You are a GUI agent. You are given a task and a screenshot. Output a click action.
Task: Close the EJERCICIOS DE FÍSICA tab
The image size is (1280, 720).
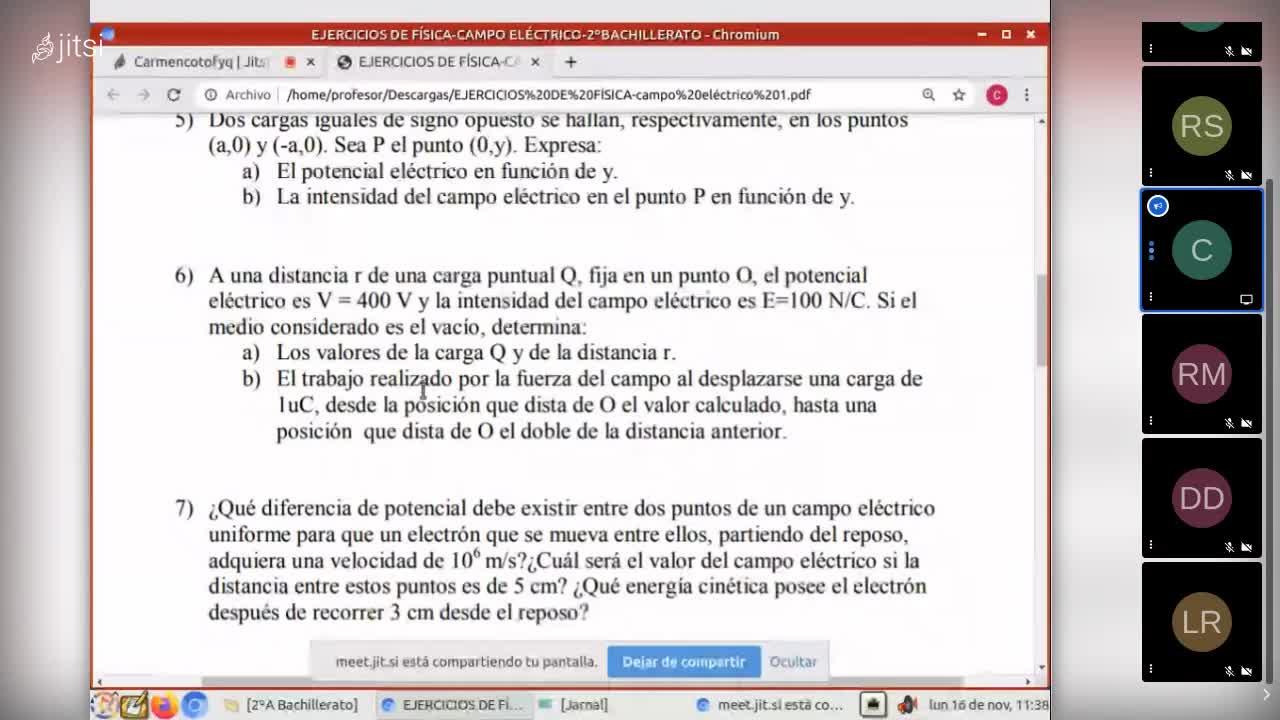click(x=535, y=62)
